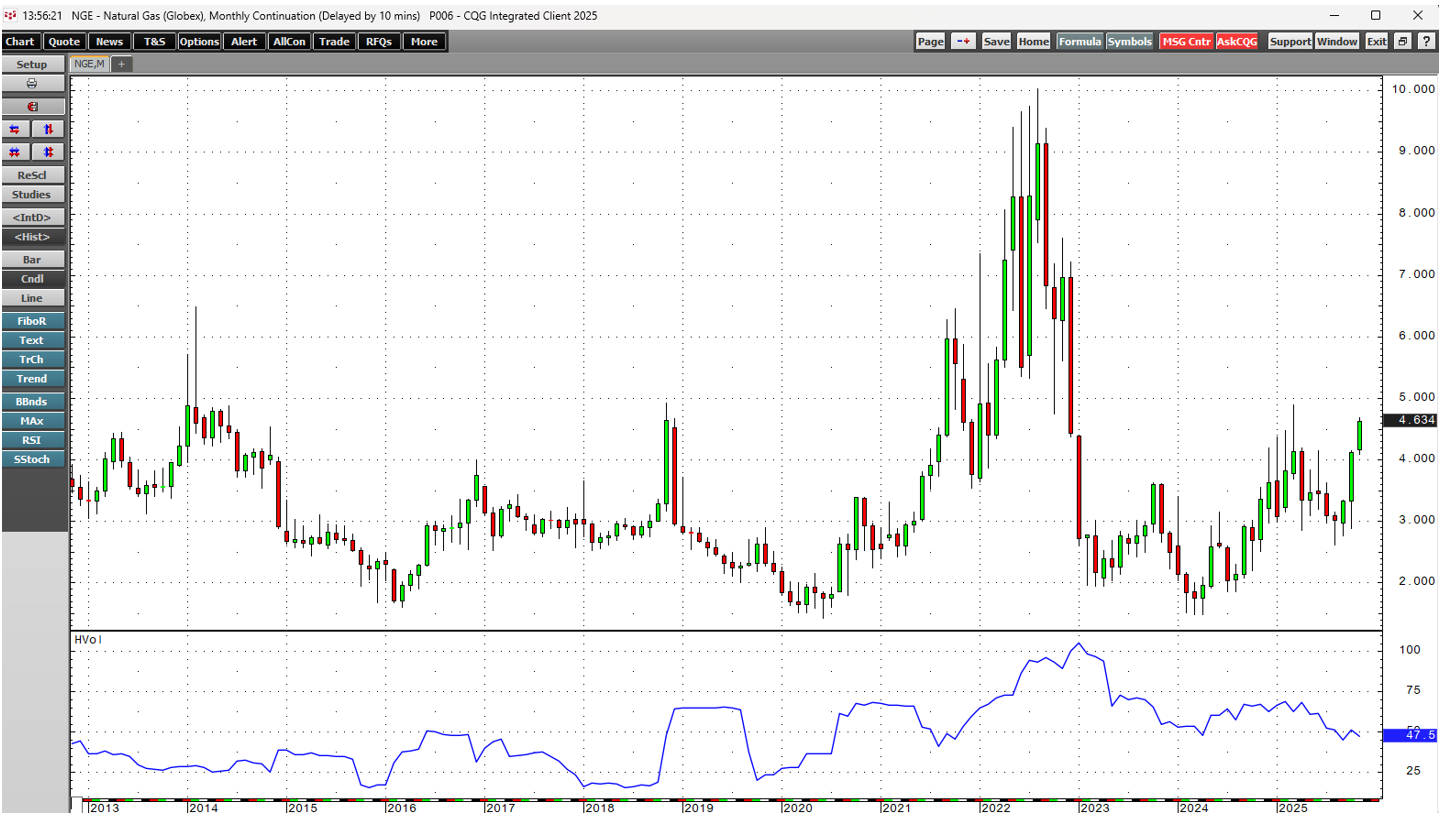Click the crossed horizontal arrows icon
This screenshot has height=814, width=1441.
(16, 152)
